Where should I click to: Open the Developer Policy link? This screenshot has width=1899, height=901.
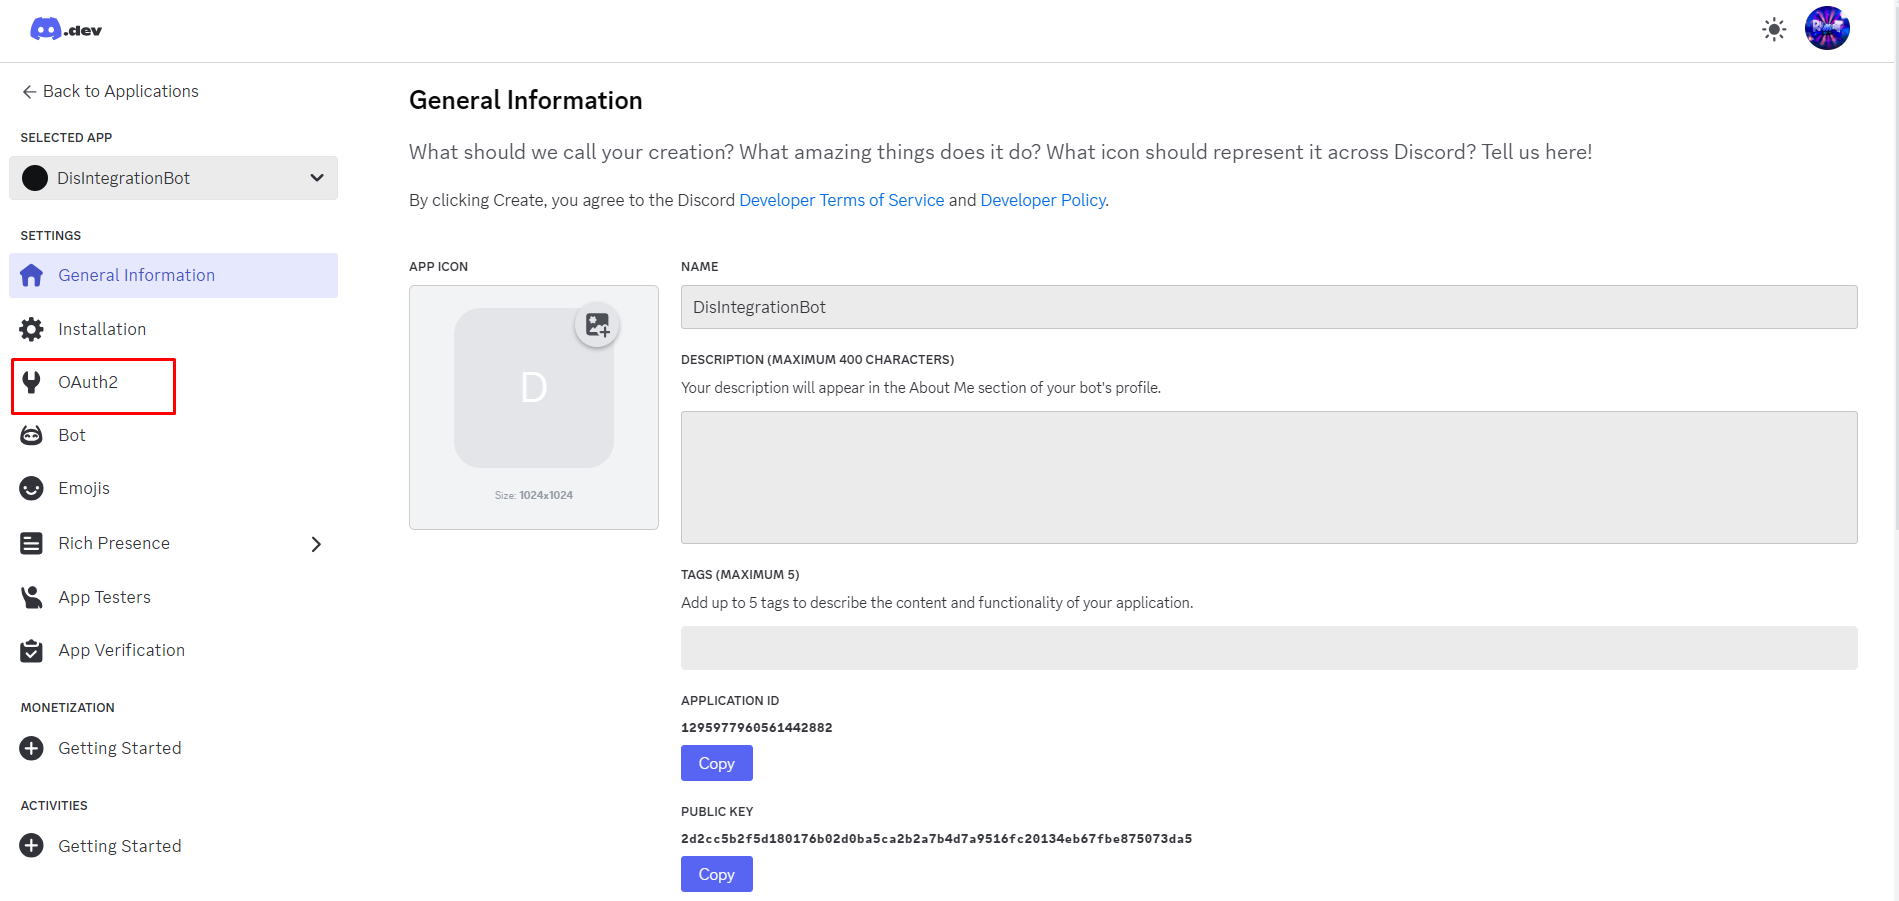tap(1043, 200)
